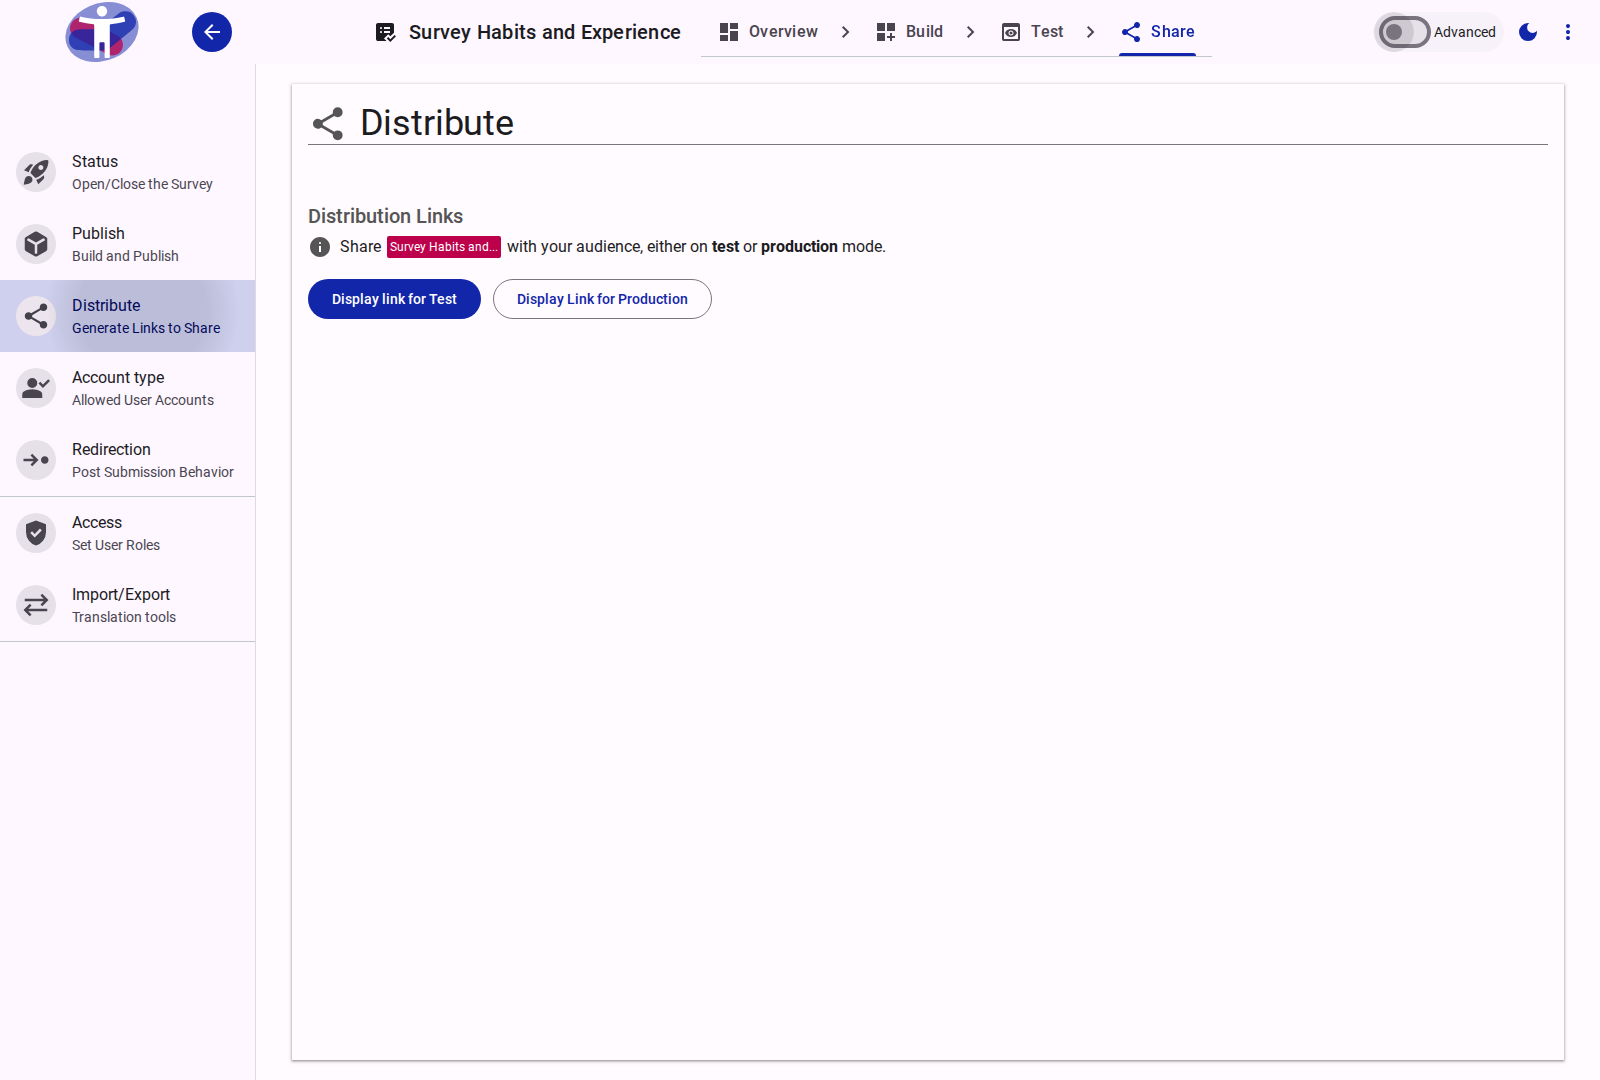Click the Distribution Links heading

385,216
